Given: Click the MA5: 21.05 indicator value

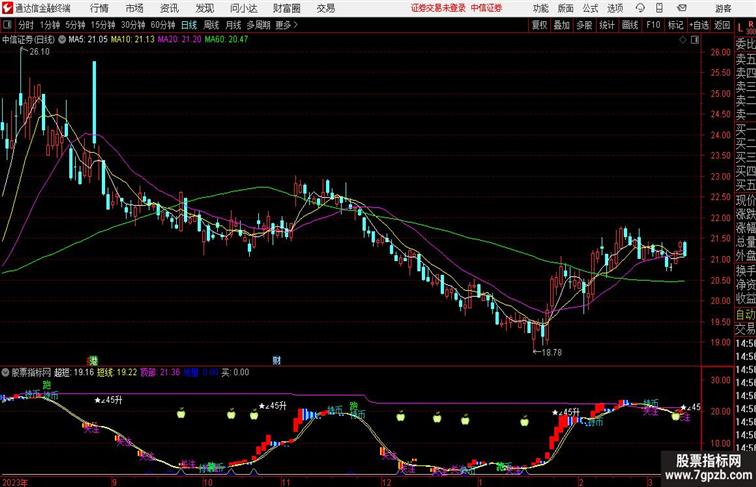Looking at the screenshot, I should pyautogui.click(x=88, y=40).
